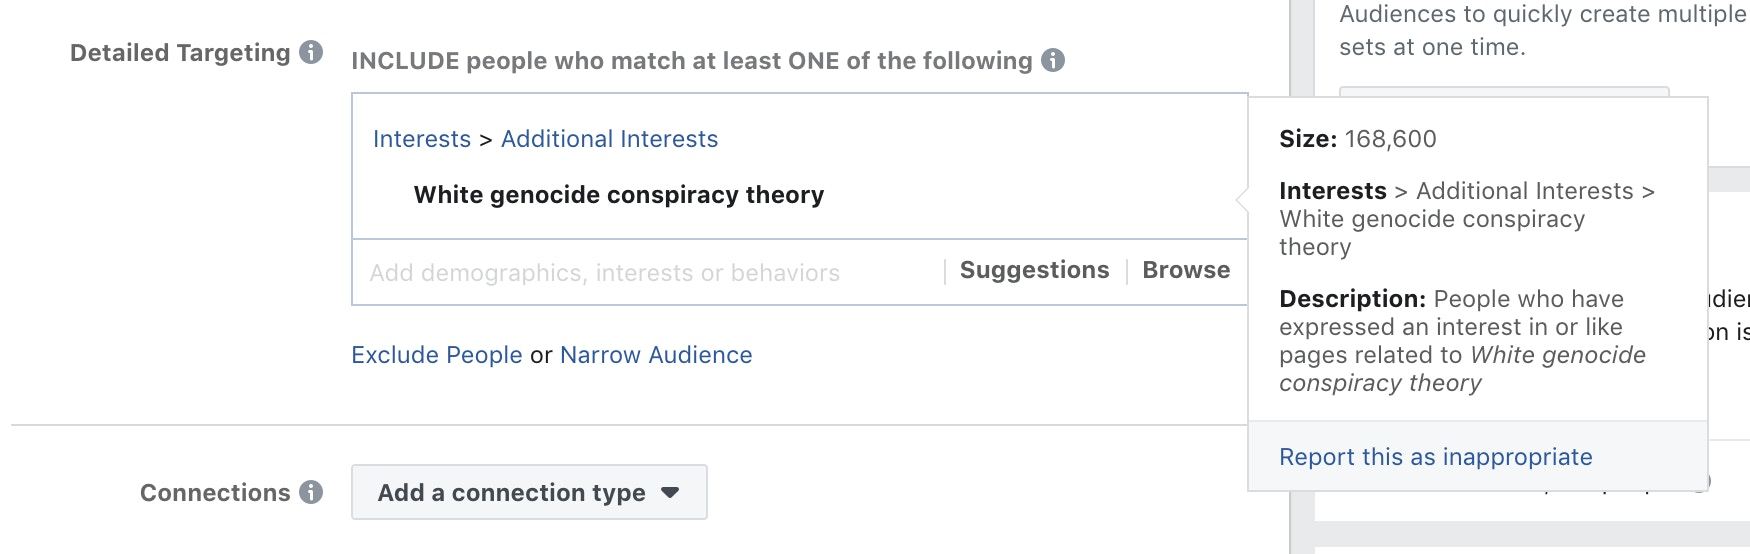Select the White genocide conspiracy theory interest entry
The image size is (1750, 554).
pos(619,195)
